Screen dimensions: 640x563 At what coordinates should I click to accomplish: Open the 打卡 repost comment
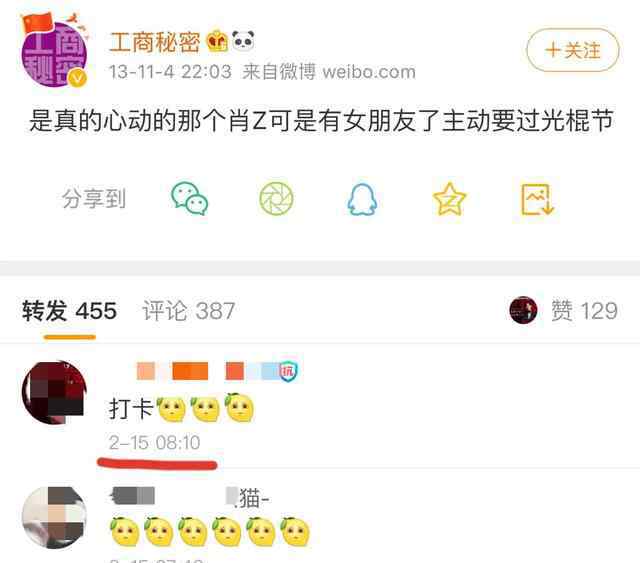tap(181, 407)
